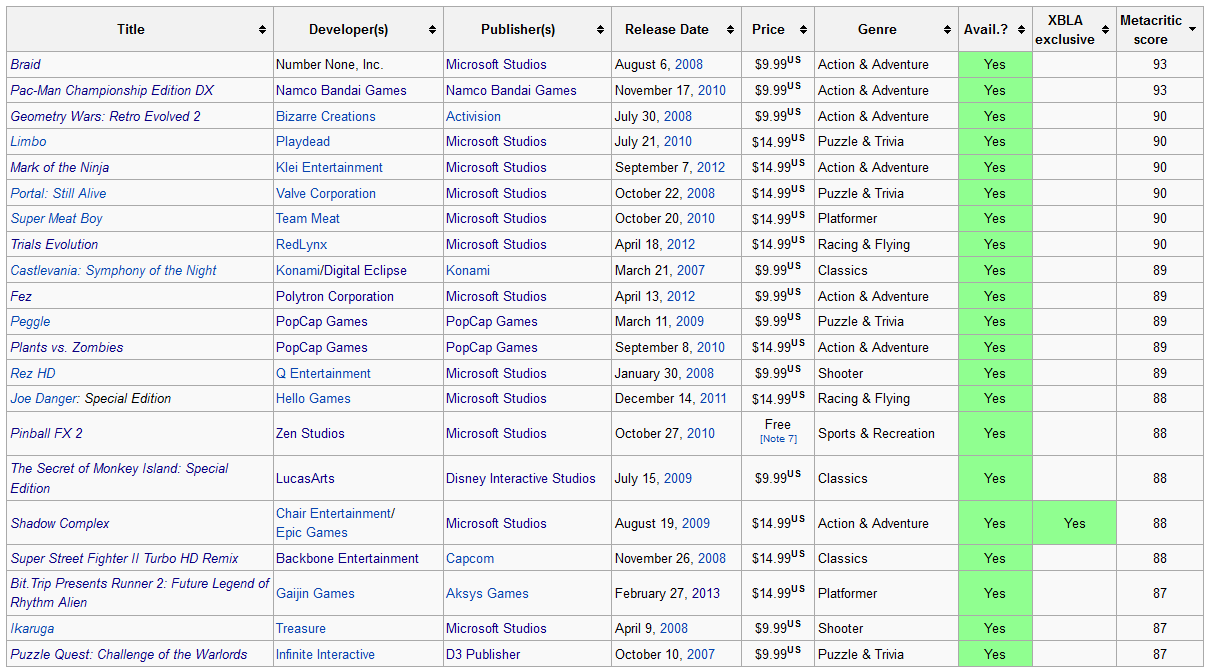Open Bit.Trip Presents Runner 2 link
Viewport: 1211px width, 667px height.
point(140,593)
